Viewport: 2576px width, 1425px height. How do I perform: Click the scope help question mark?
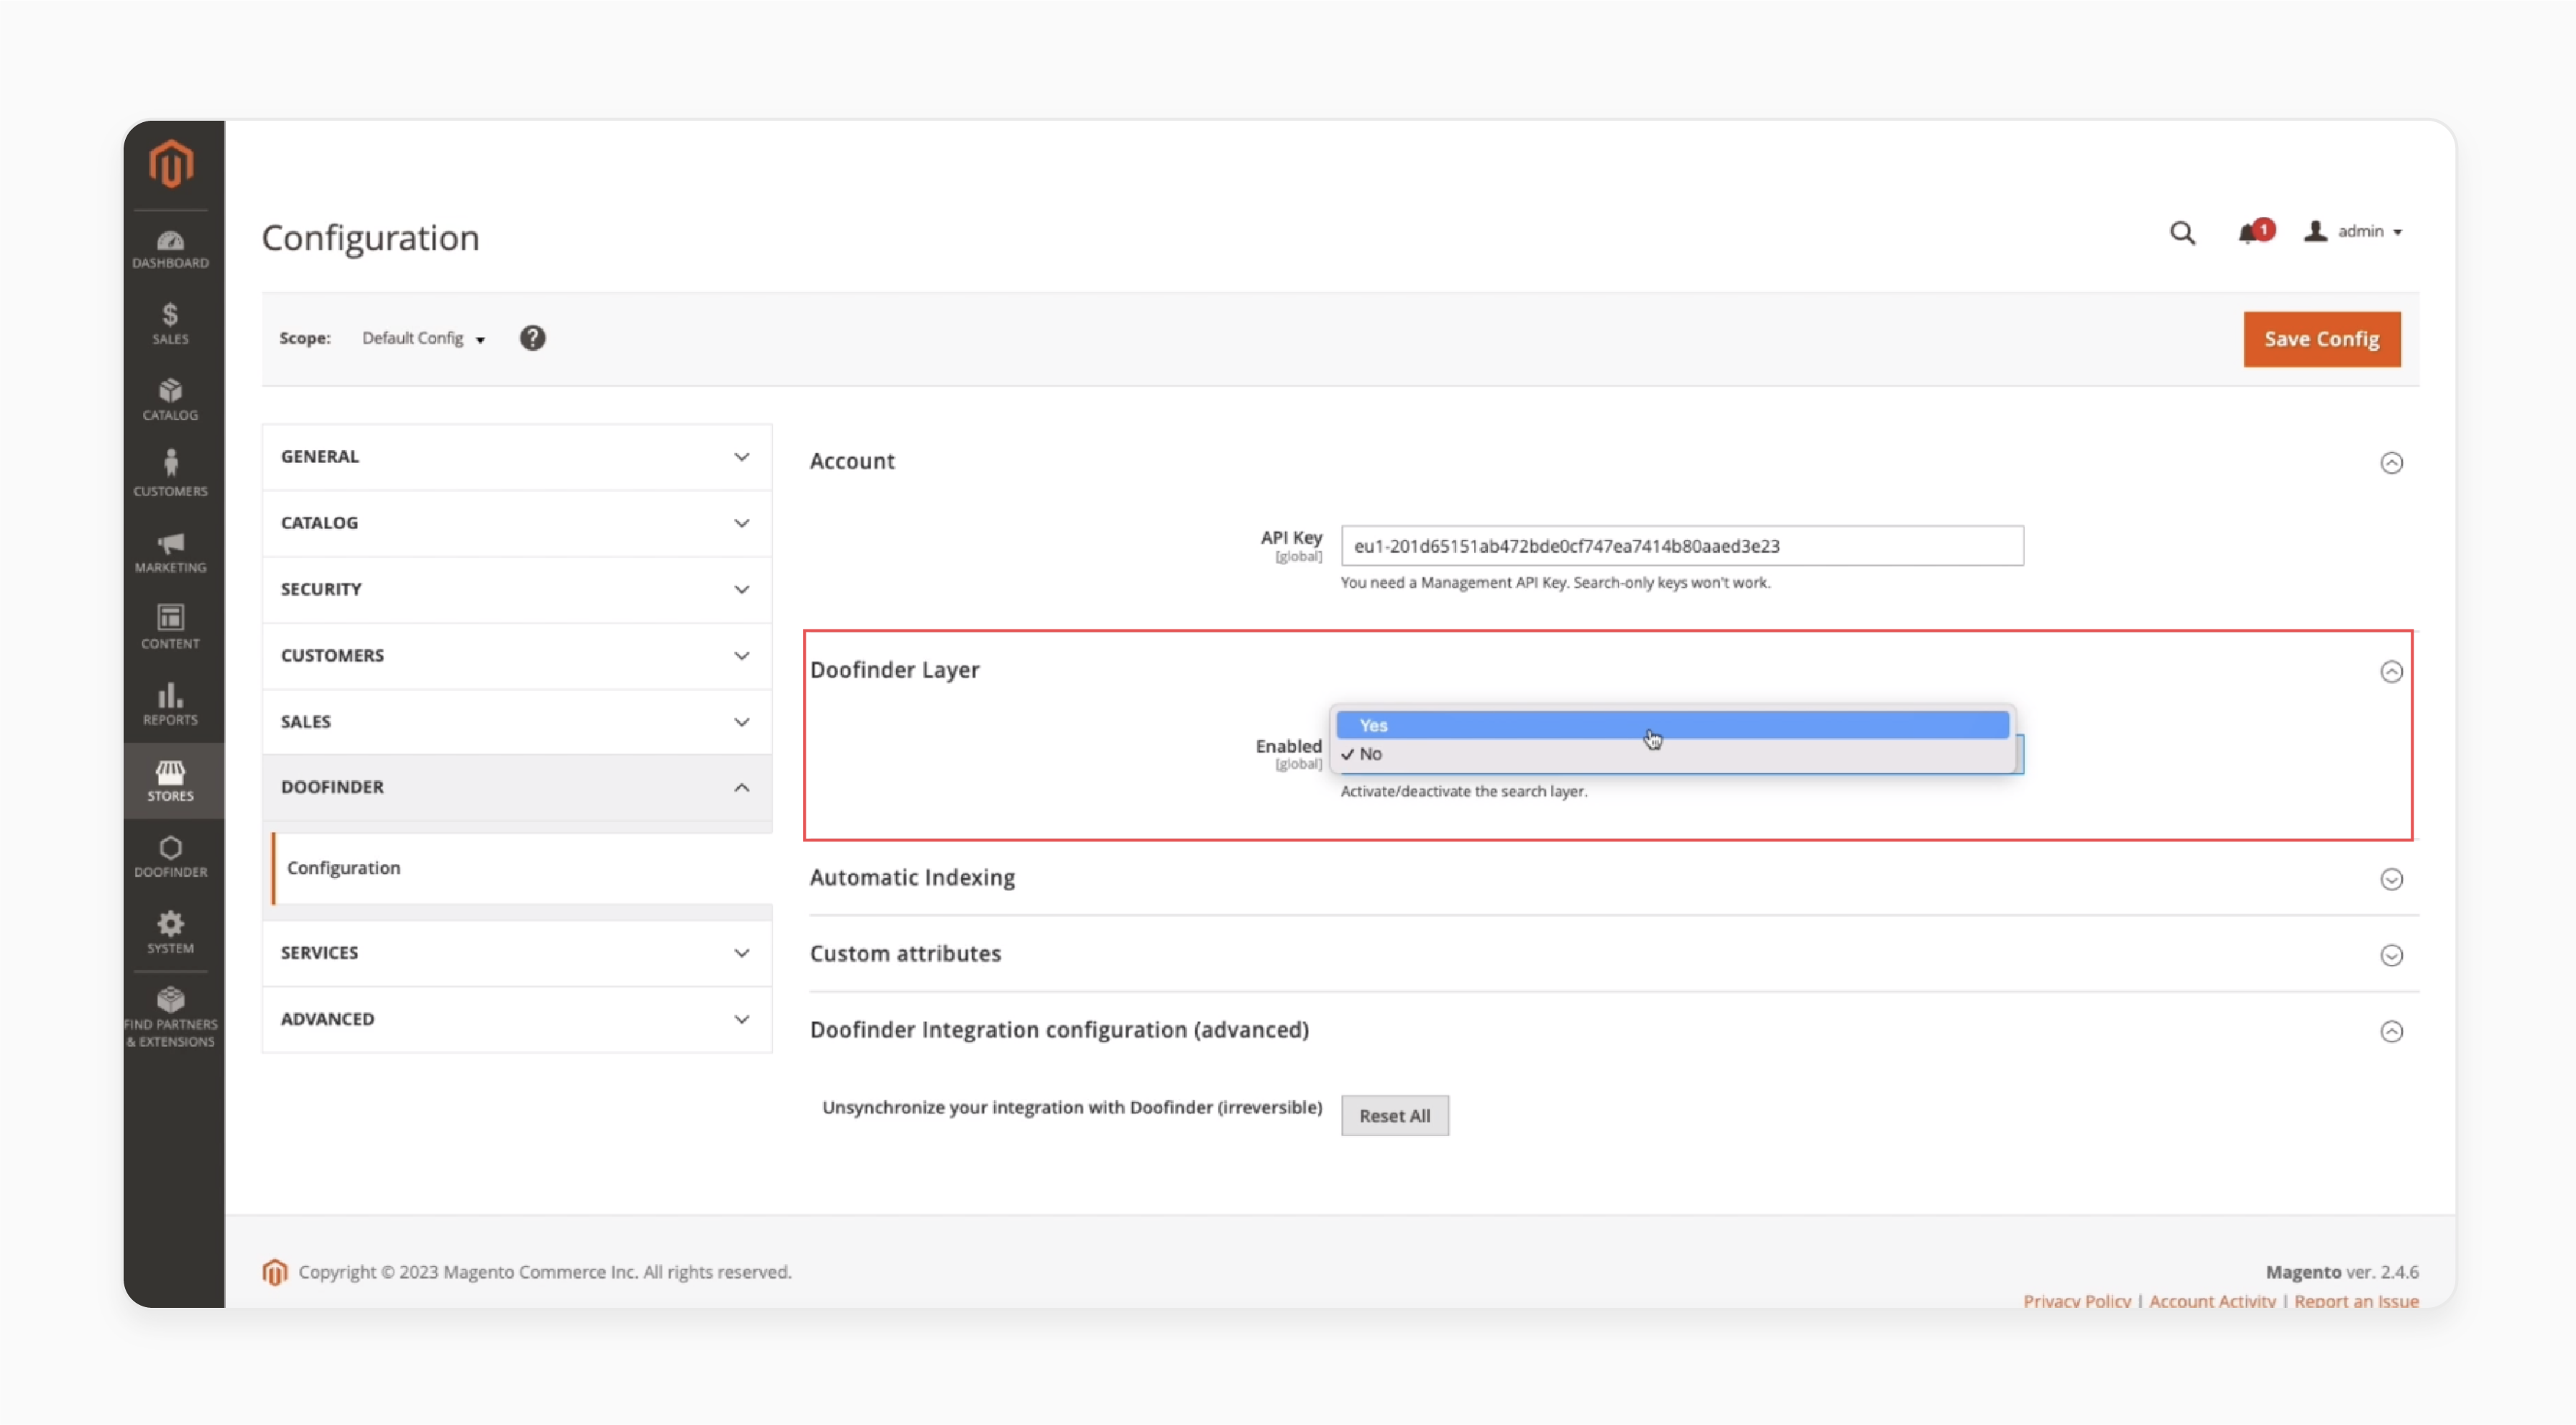(532, 338)
